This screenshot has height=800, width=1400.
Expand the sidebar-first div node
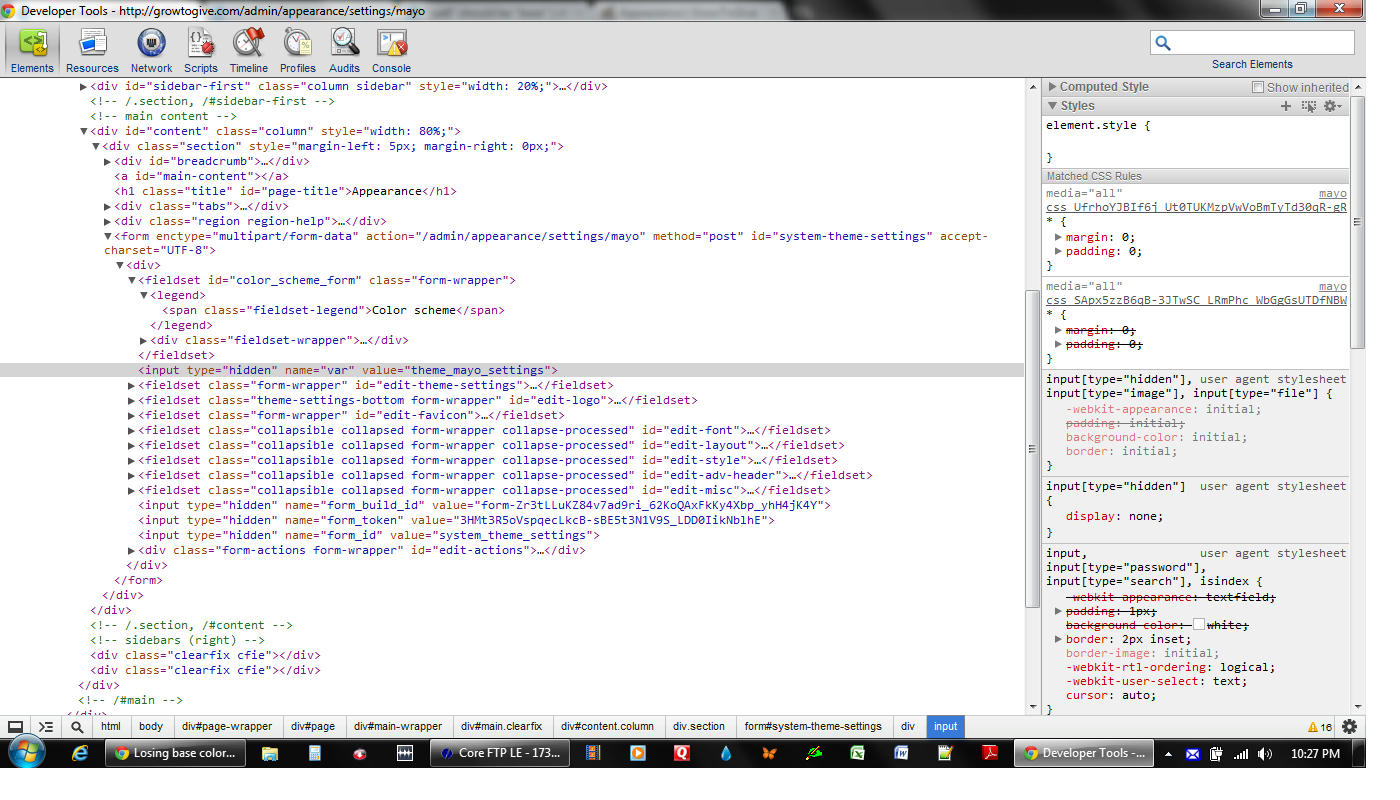click(83, 86)
